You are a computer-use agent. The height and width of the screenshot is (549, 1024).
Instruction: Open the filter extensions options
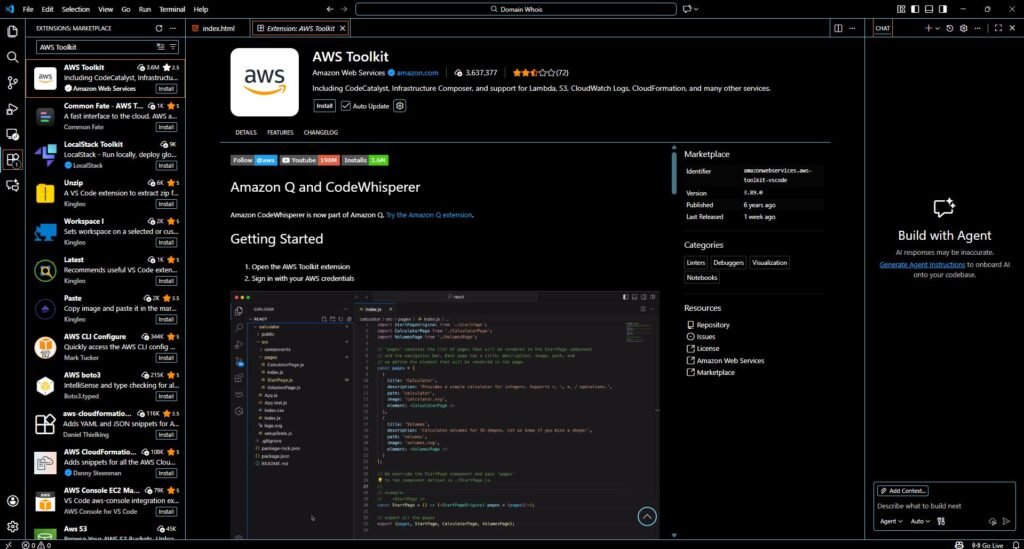pyautogui.click(x=173, y=47)
